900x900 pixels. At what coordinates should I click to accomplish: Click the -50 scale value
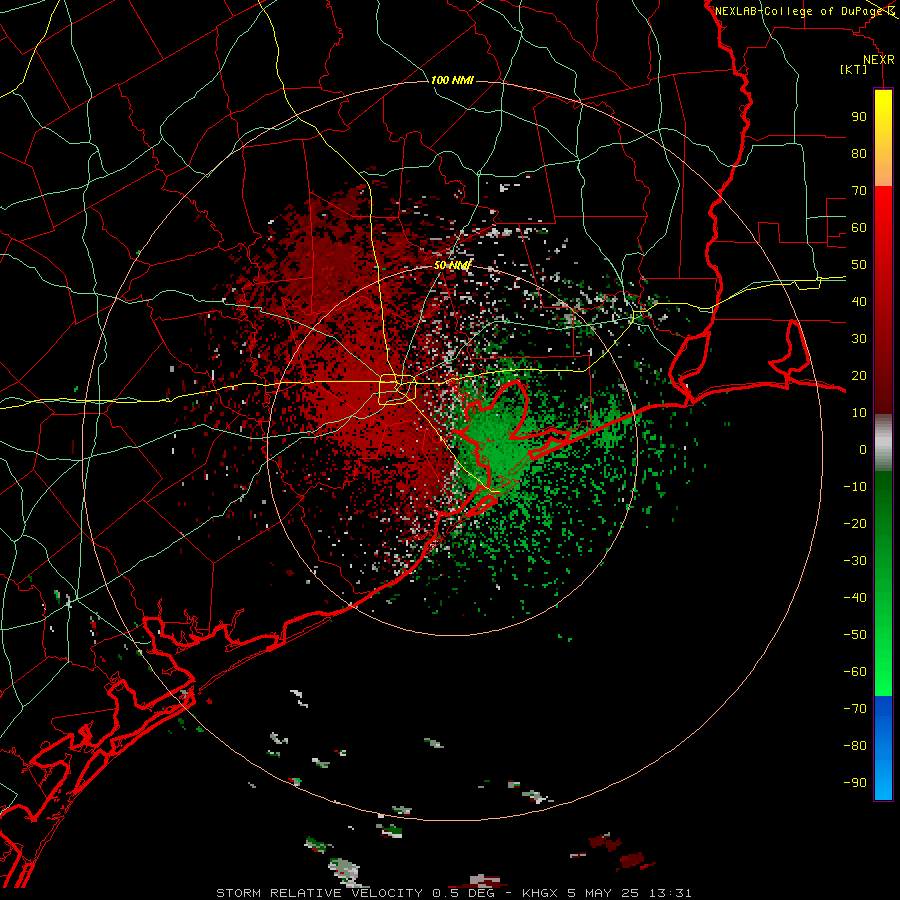click(855, 635)
